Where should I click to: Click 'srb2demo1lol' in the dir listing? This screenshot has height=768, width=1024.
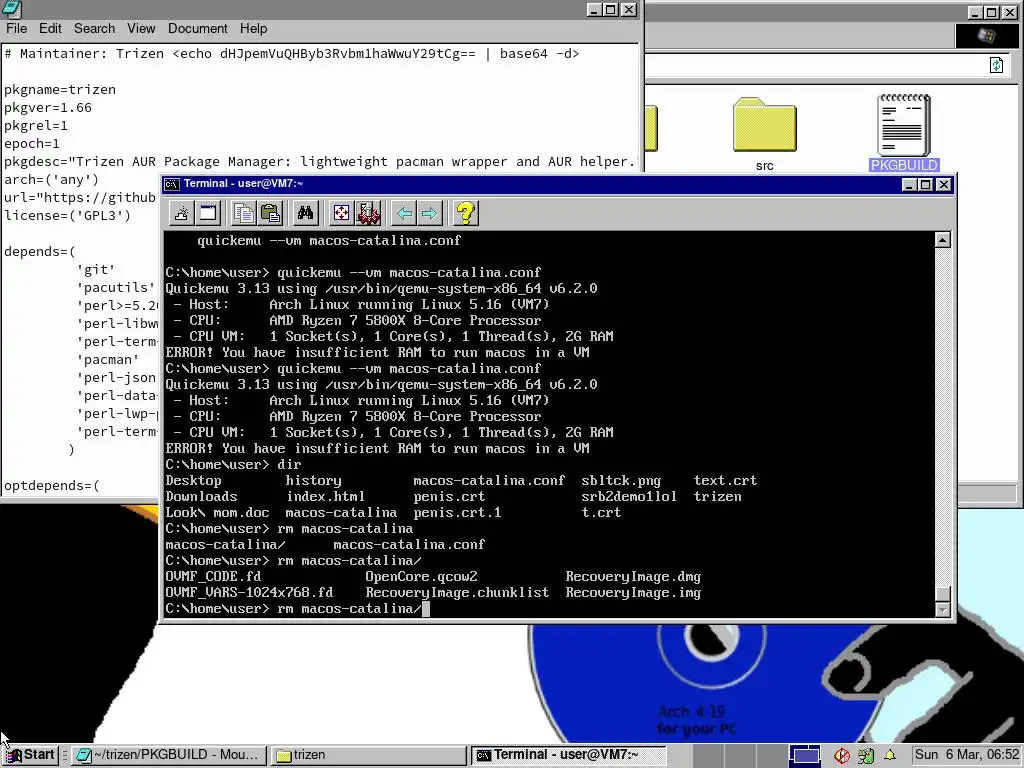(629, 496)
